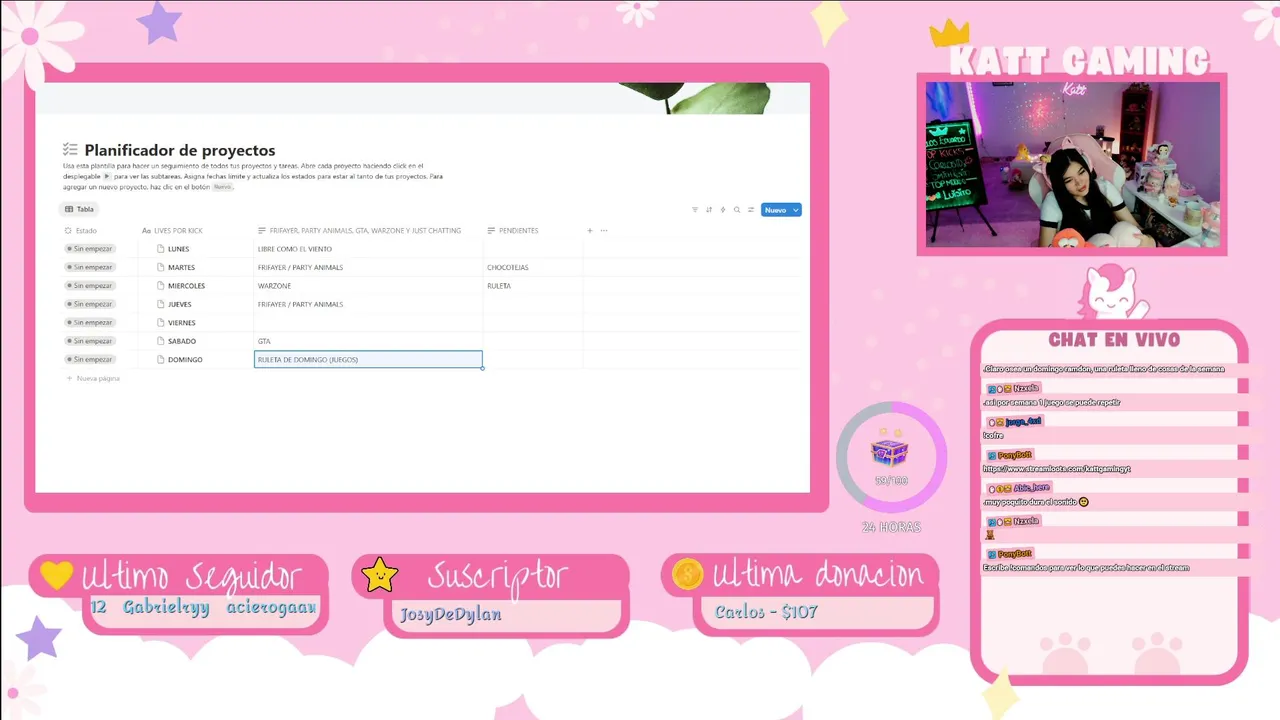Select the RULETA cell under PENDIENTES
This screenshot has height=720, width=1280.
[x=533, y=286]
